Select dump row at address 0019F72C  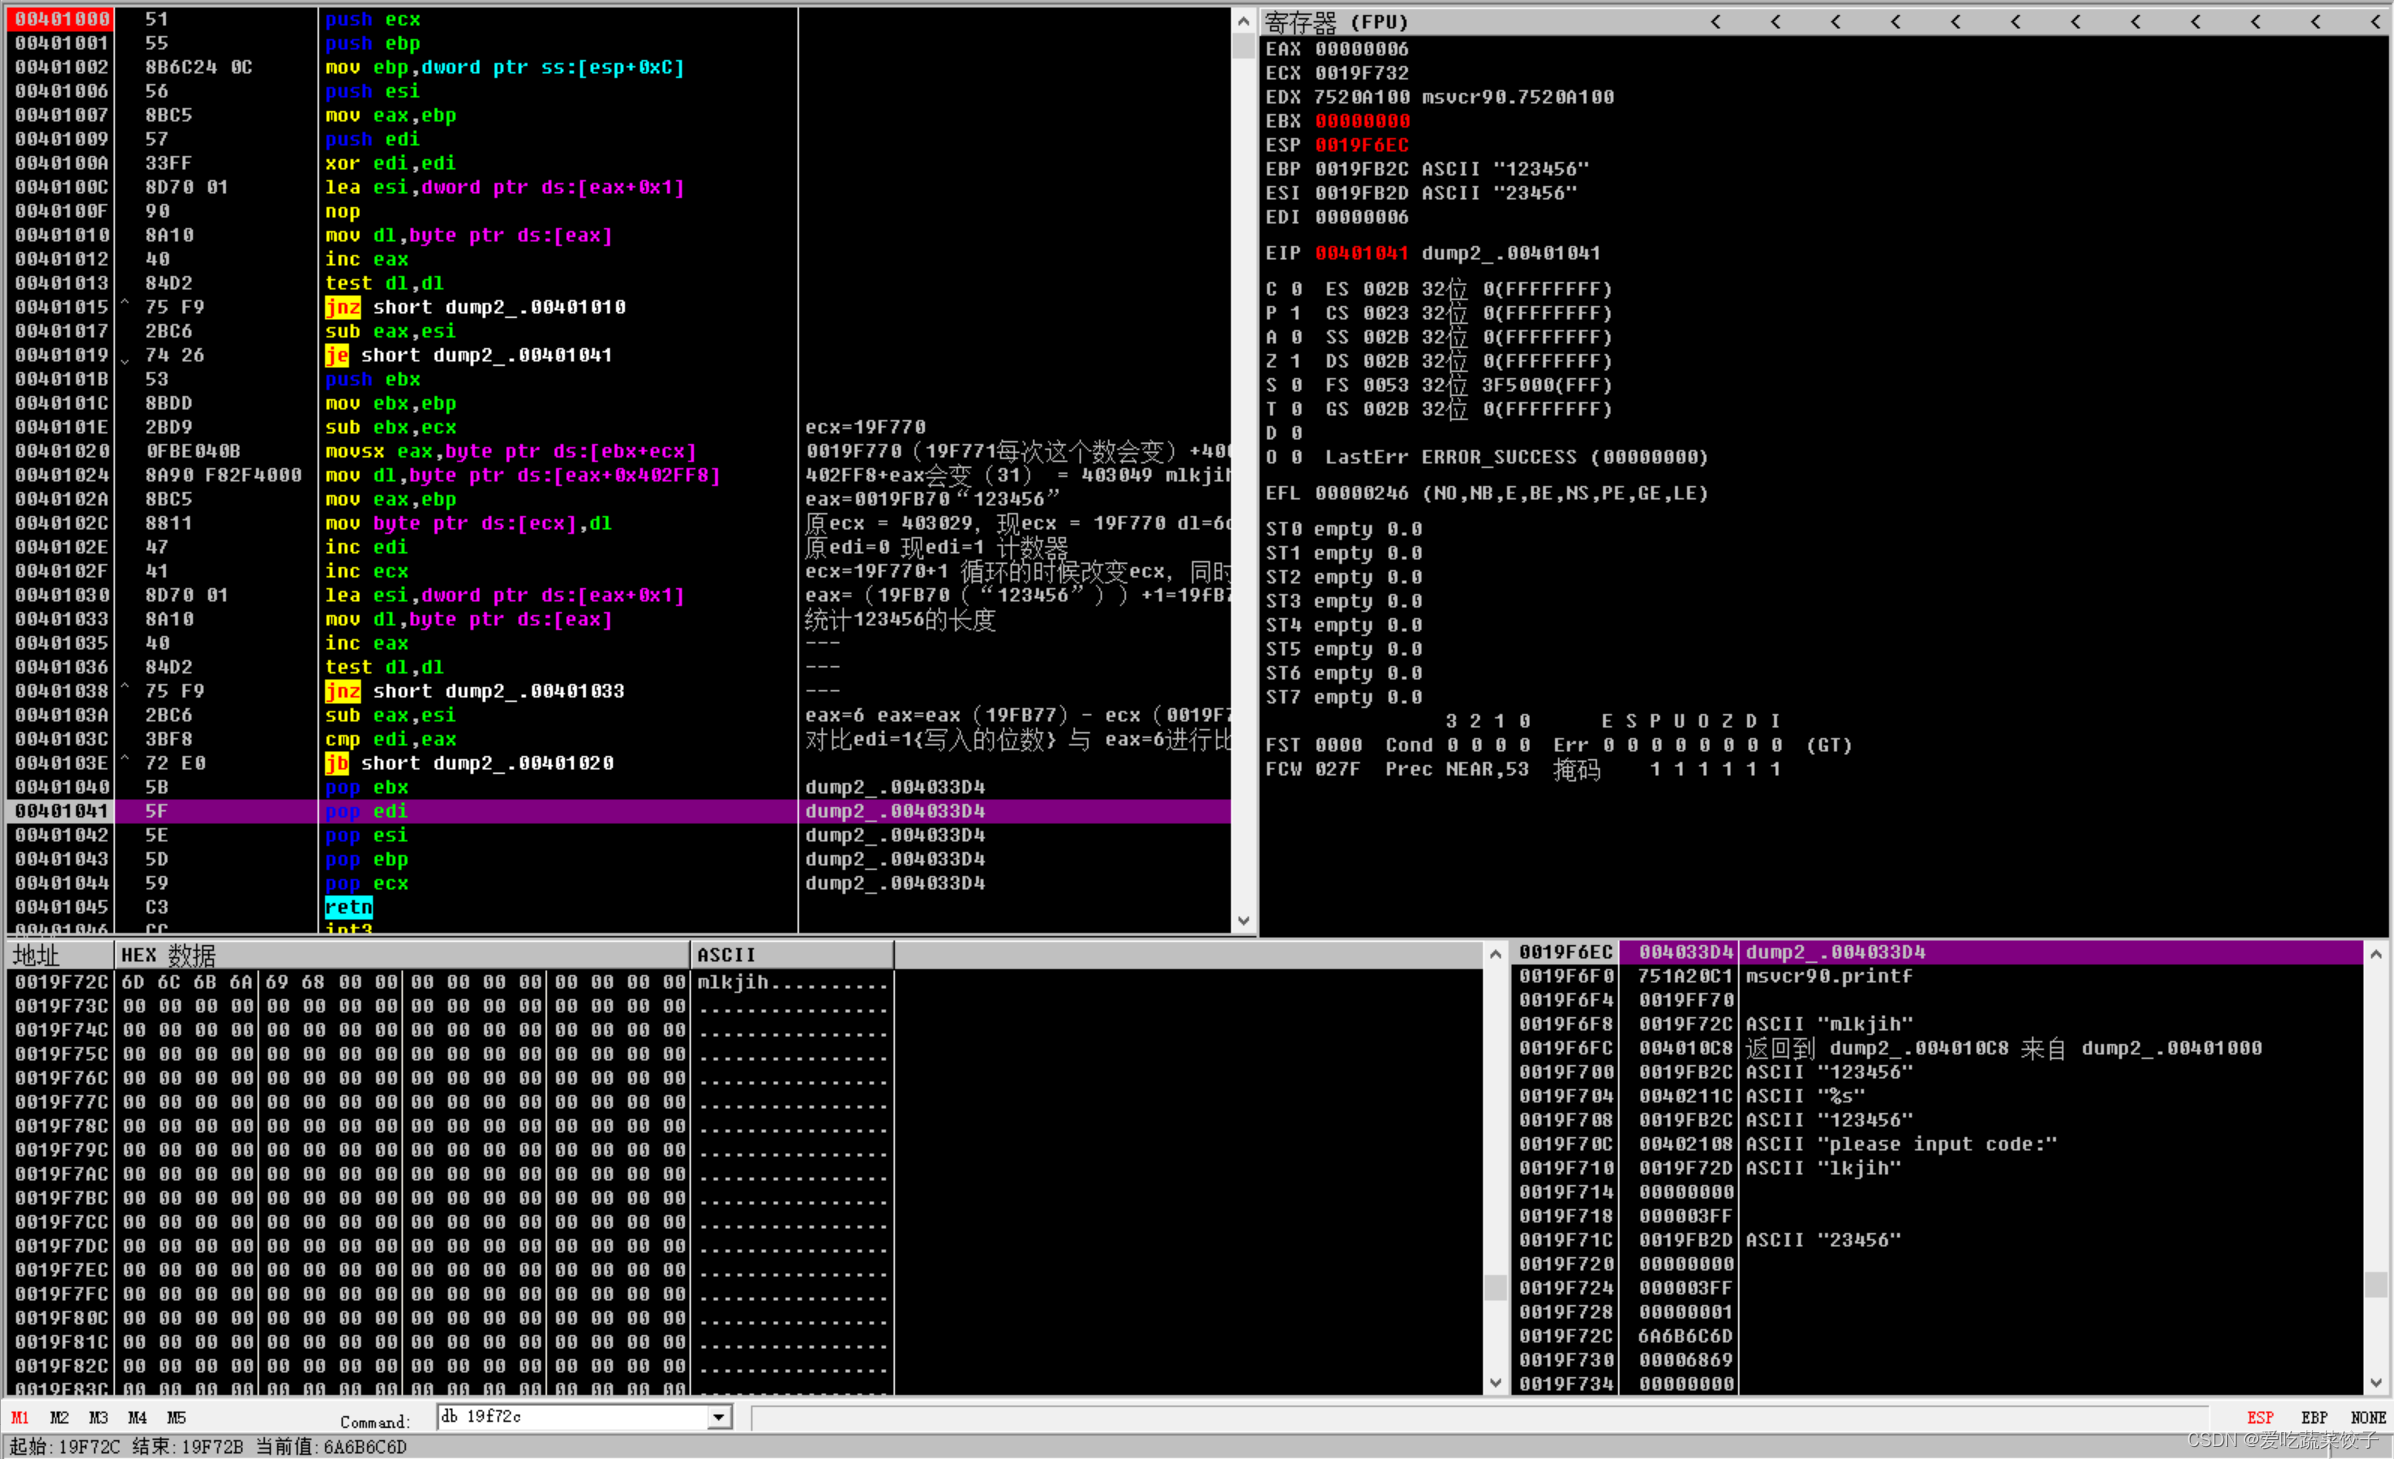[449, 982]
